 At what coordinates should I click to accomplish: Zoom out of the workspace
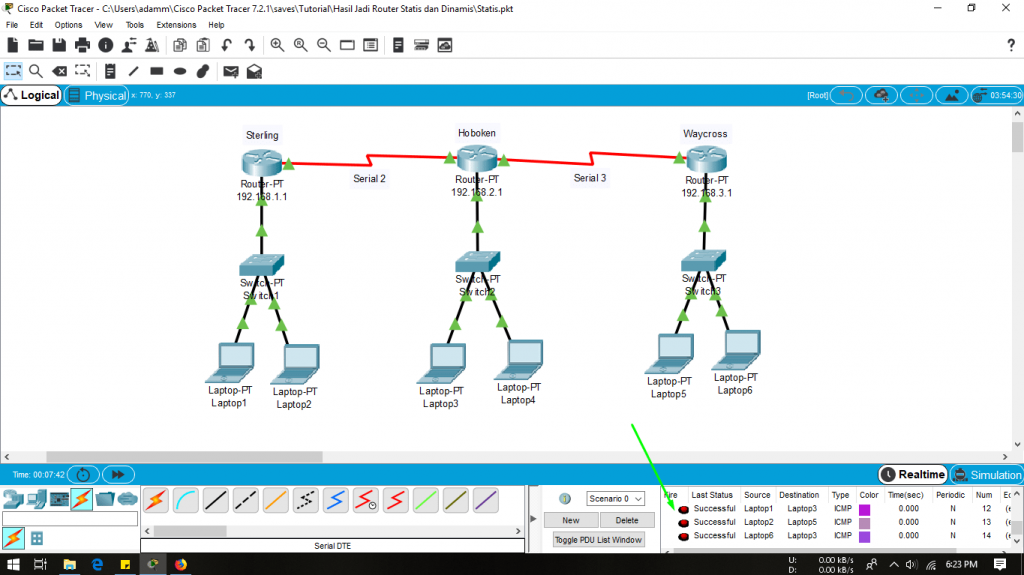(x=323, y=45)
